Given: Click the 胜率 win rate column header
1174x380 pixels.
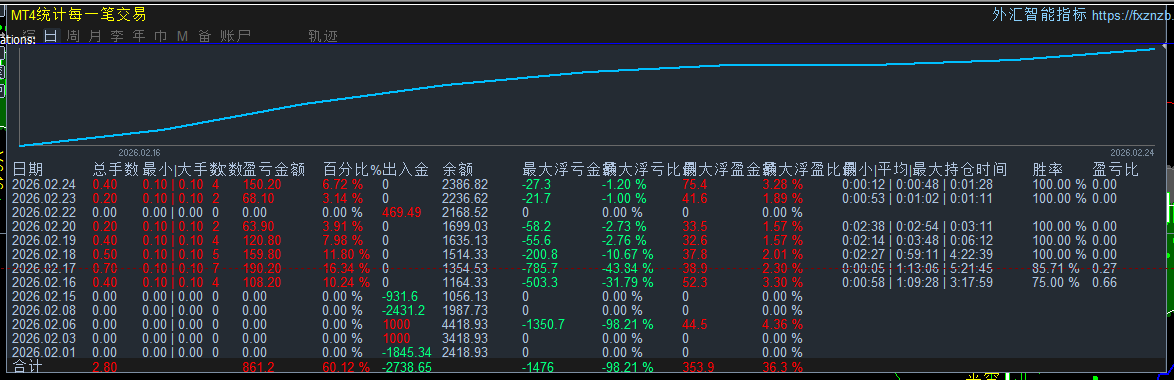Looking at the screenshot, I should pyautogui.click(x=1048, y=170).
